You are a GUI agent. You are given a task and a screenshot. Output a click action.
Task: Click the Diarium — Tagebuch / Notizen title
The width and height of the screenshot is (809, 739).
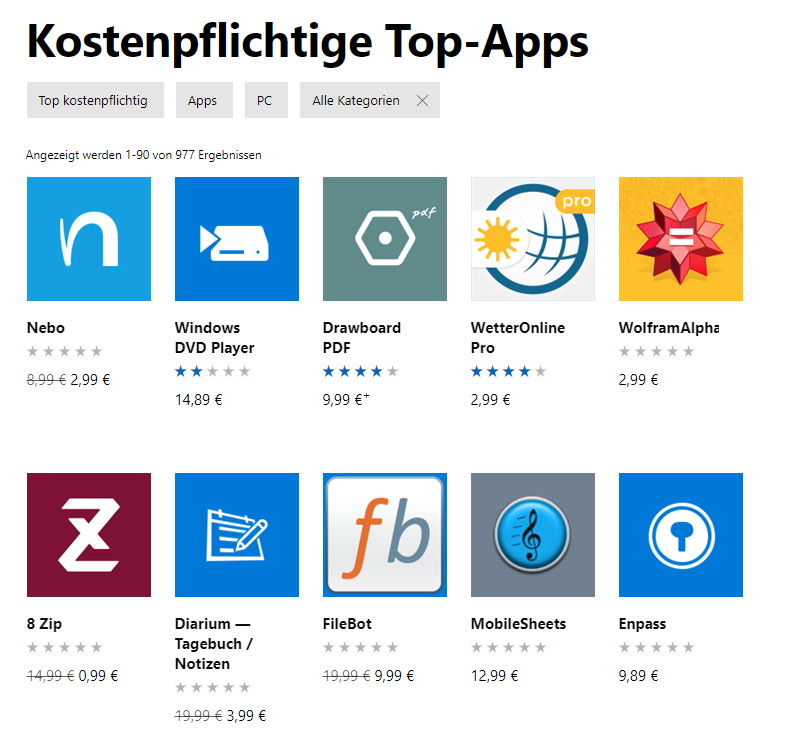[214, 644]
